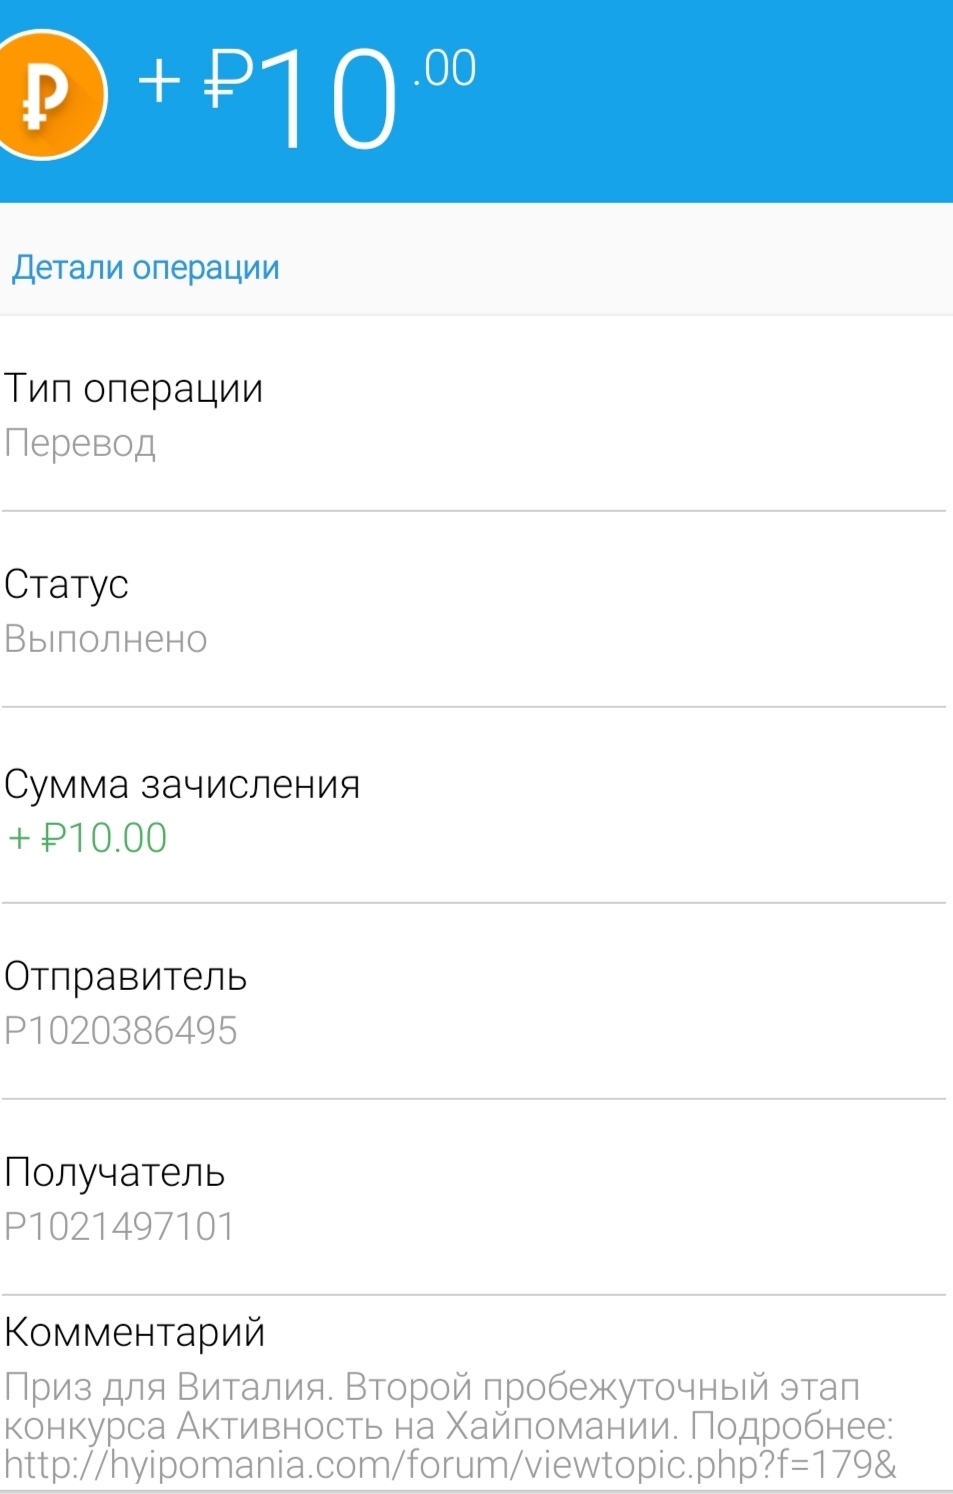The width and height of the screenshot is (953, 1494).
Task: Select the Выполнено status value
Action: (x=105, y=639)
